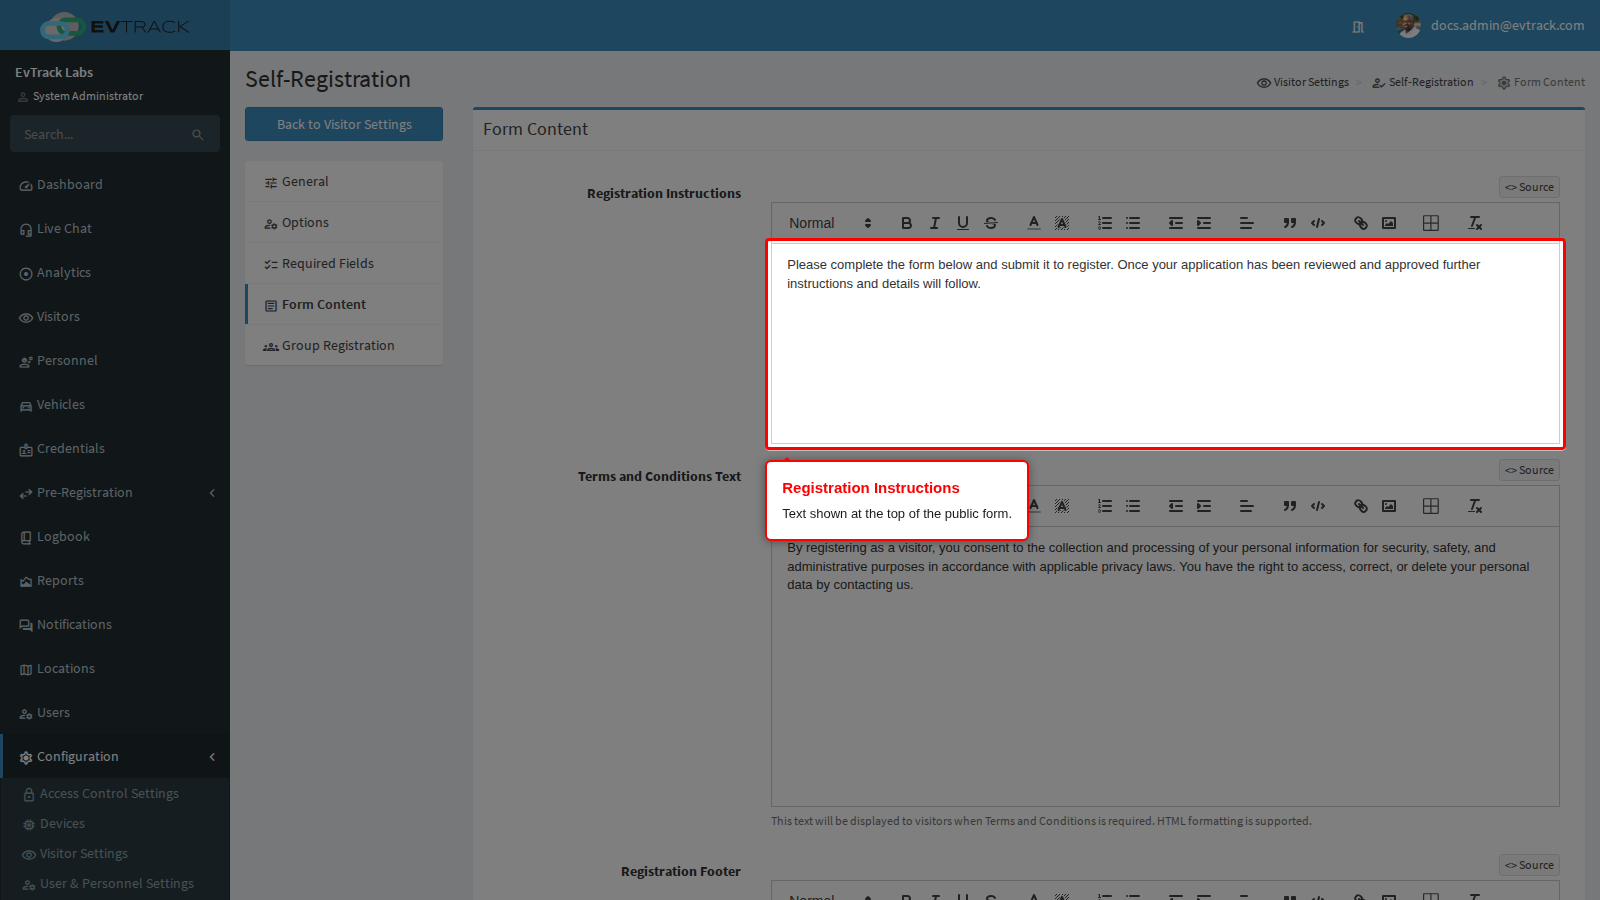The height and width of the screenshot is (900, 1600).
Task: Click Source button for Registration Instructions
Action: point(1529,187)
